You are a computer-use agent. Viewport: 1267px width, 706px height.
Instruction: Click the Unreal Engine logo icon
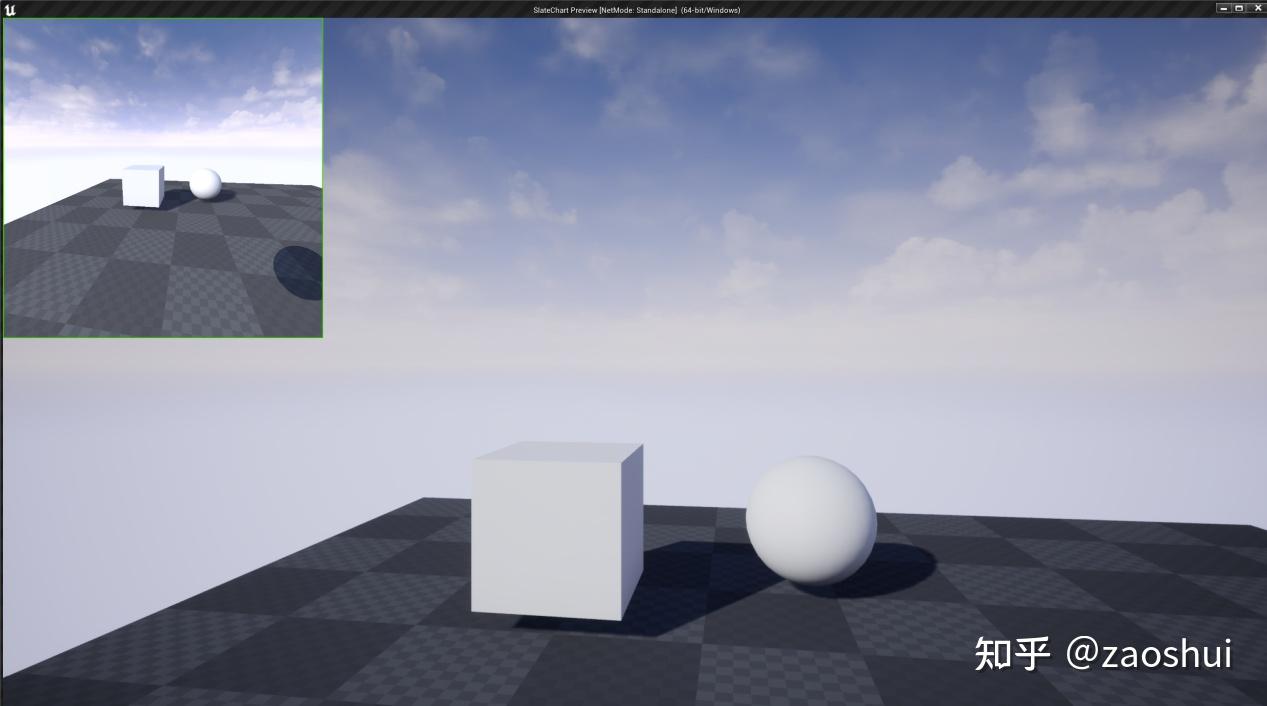9,8
